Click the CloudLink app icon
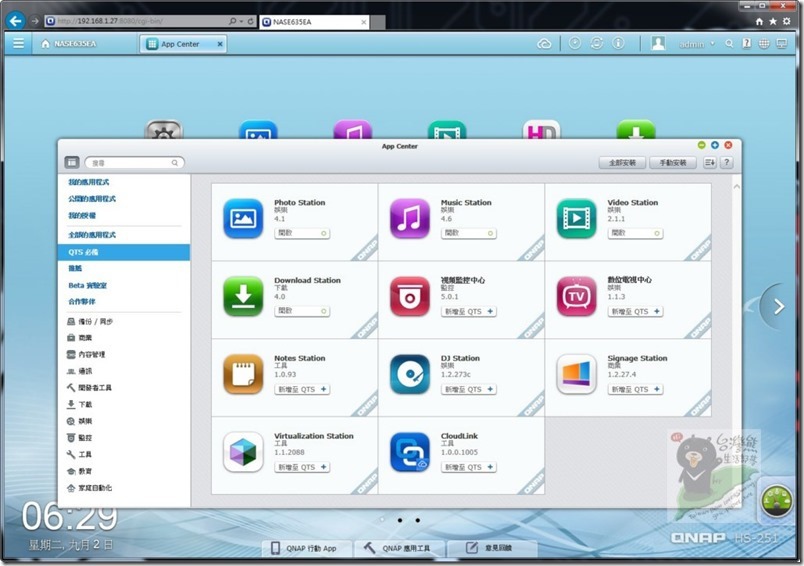 (x=410, y=452)
